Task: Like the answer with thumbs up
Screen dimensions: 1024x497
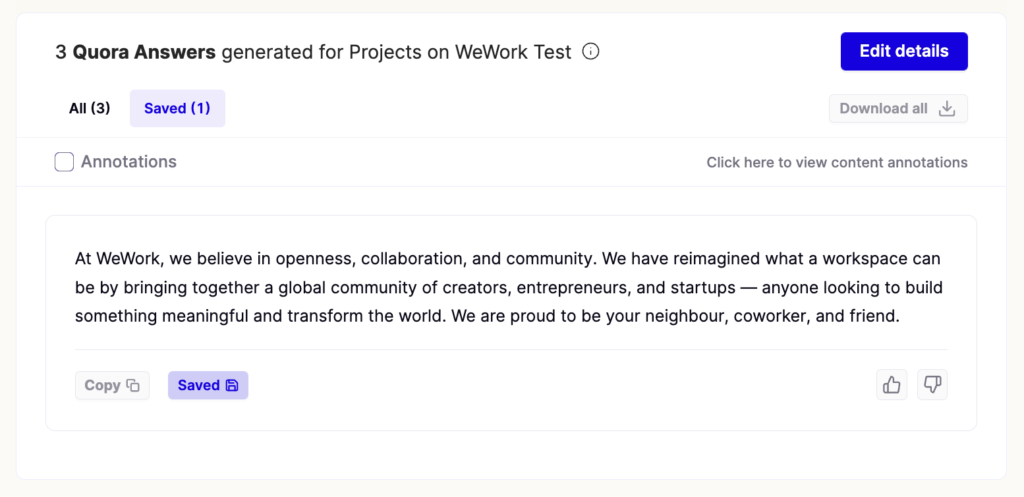Action: pyautogui.click(x=892, y=385)
